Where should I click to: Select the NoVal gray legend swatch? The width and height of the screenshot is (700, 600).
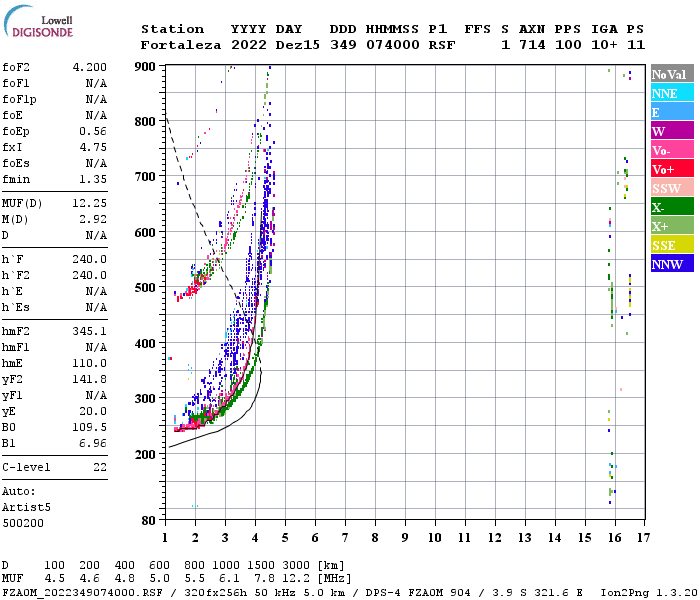point(672,74)
